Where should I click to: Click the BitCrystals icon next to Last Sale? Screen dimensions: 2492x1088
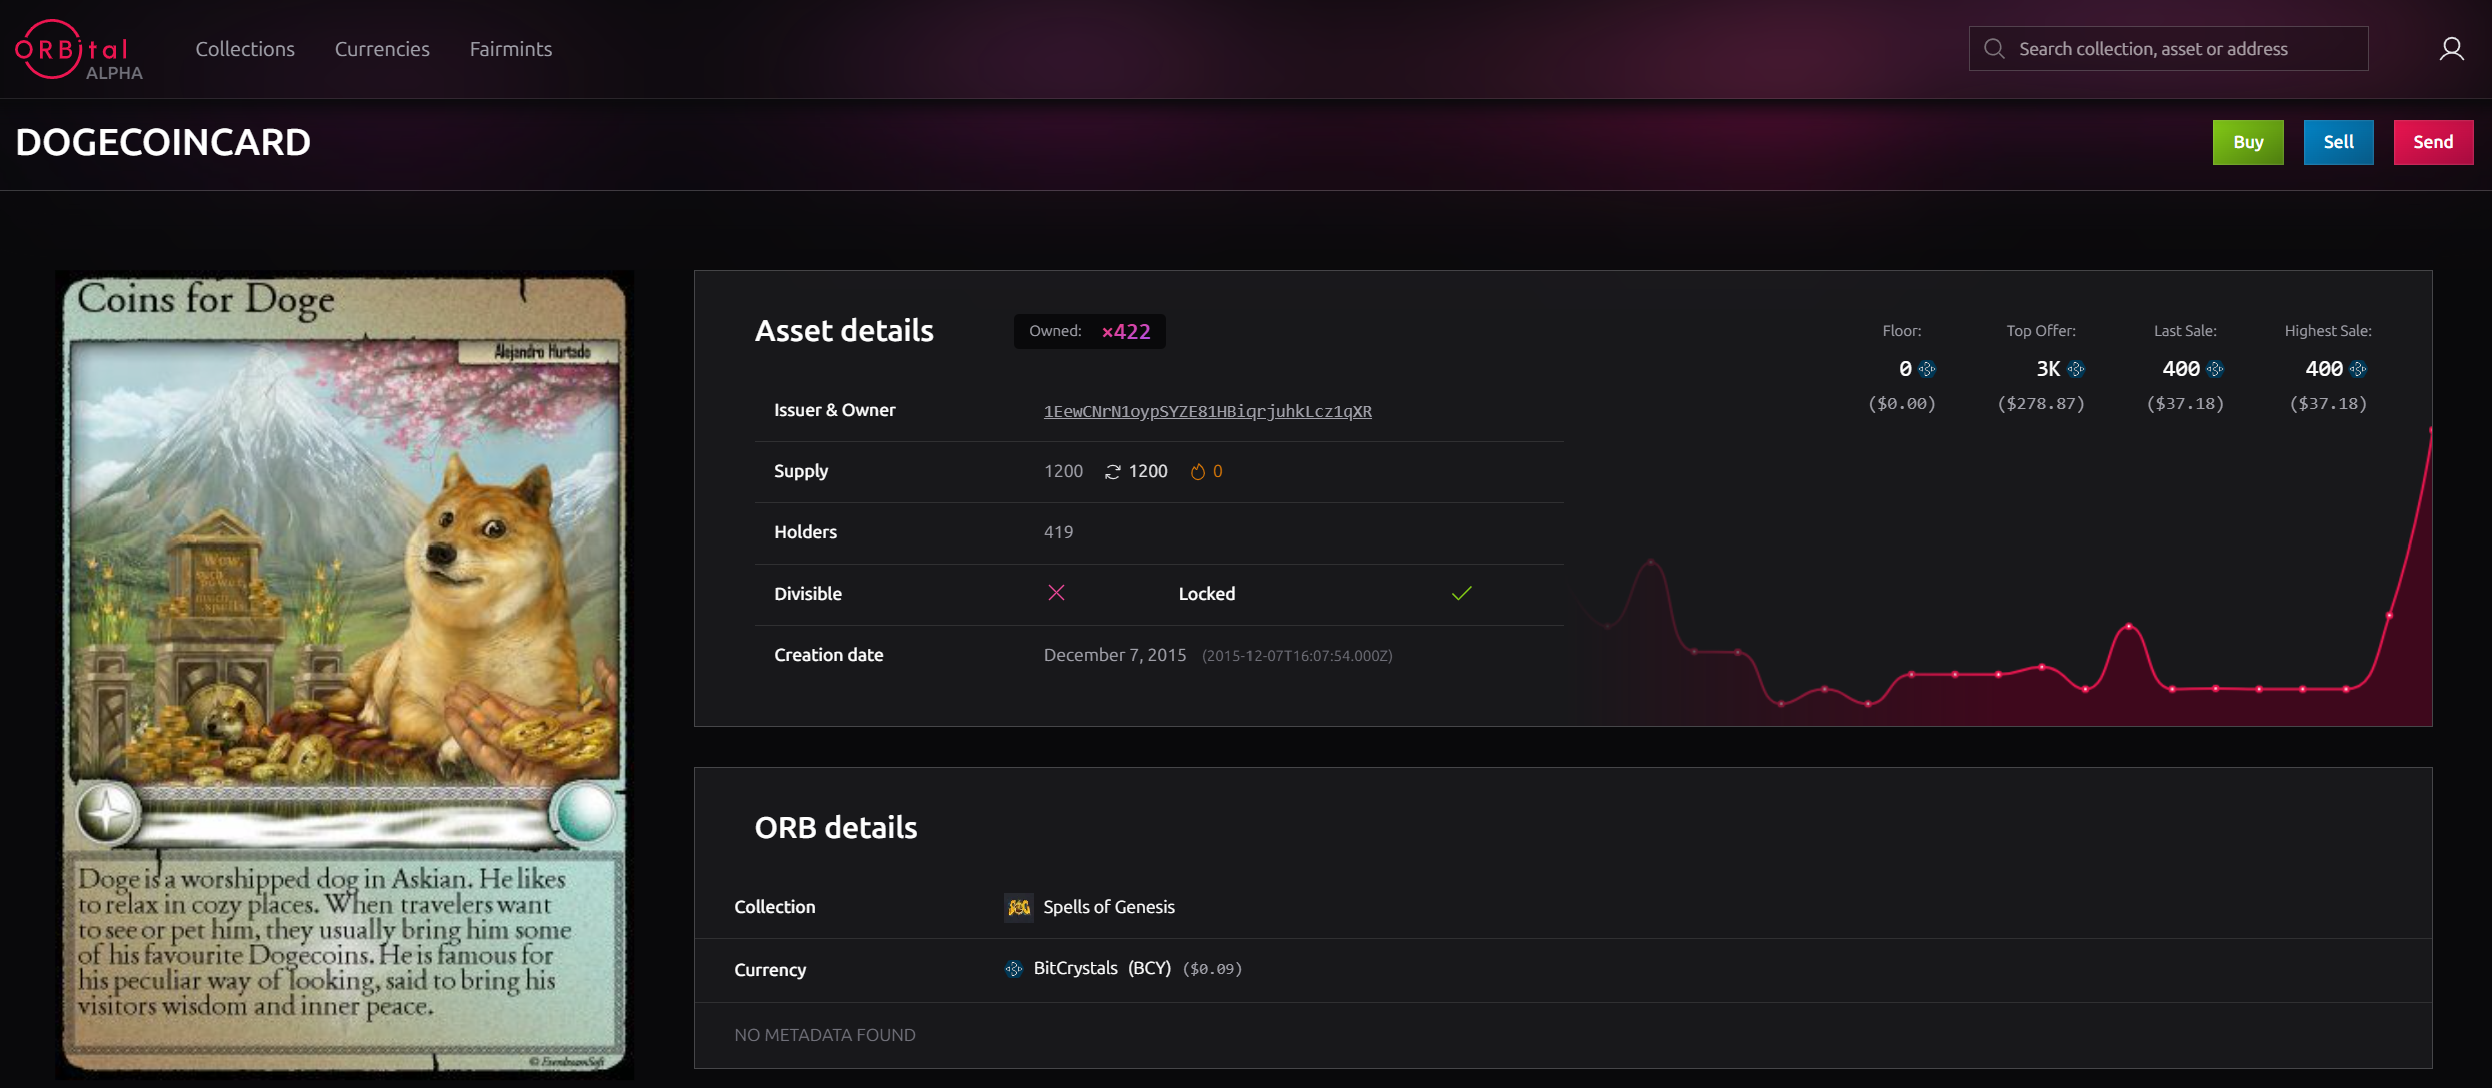(2215, 369)
